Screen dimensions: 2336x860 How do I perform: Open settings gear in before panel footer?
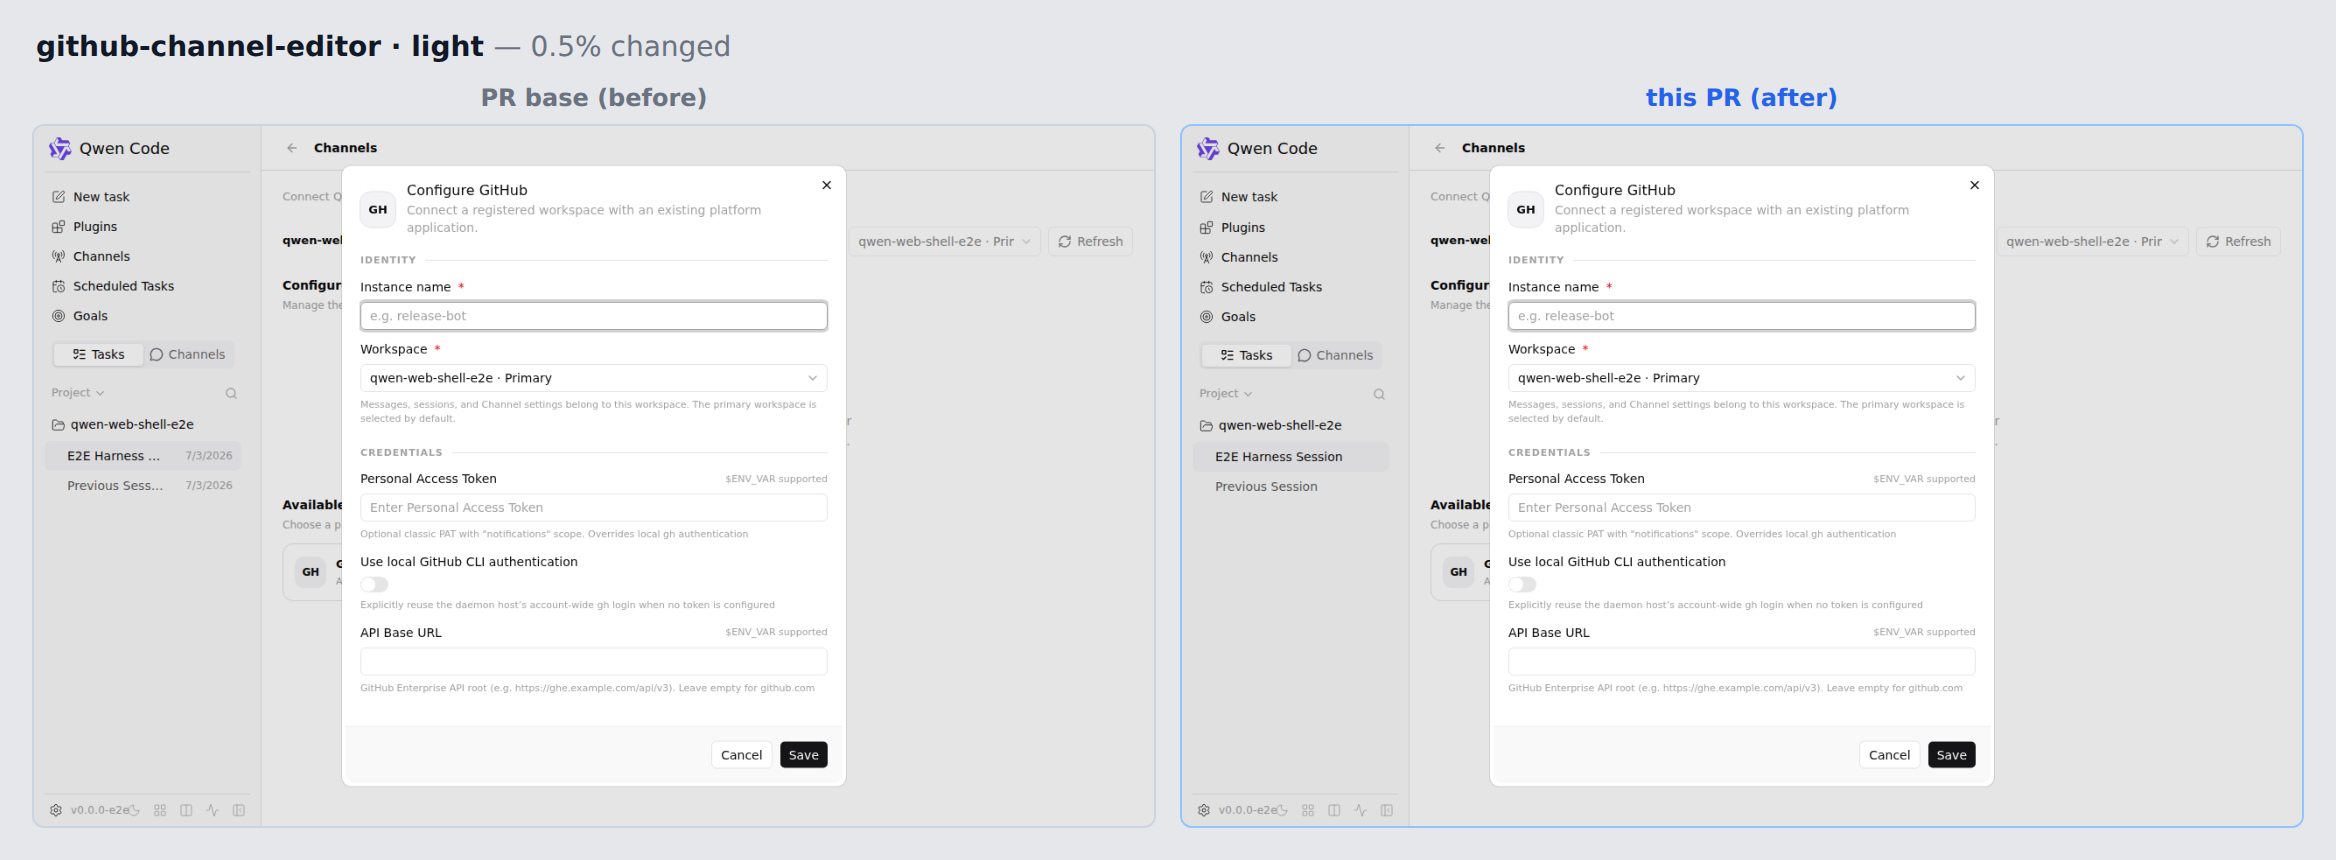[56, 811]
